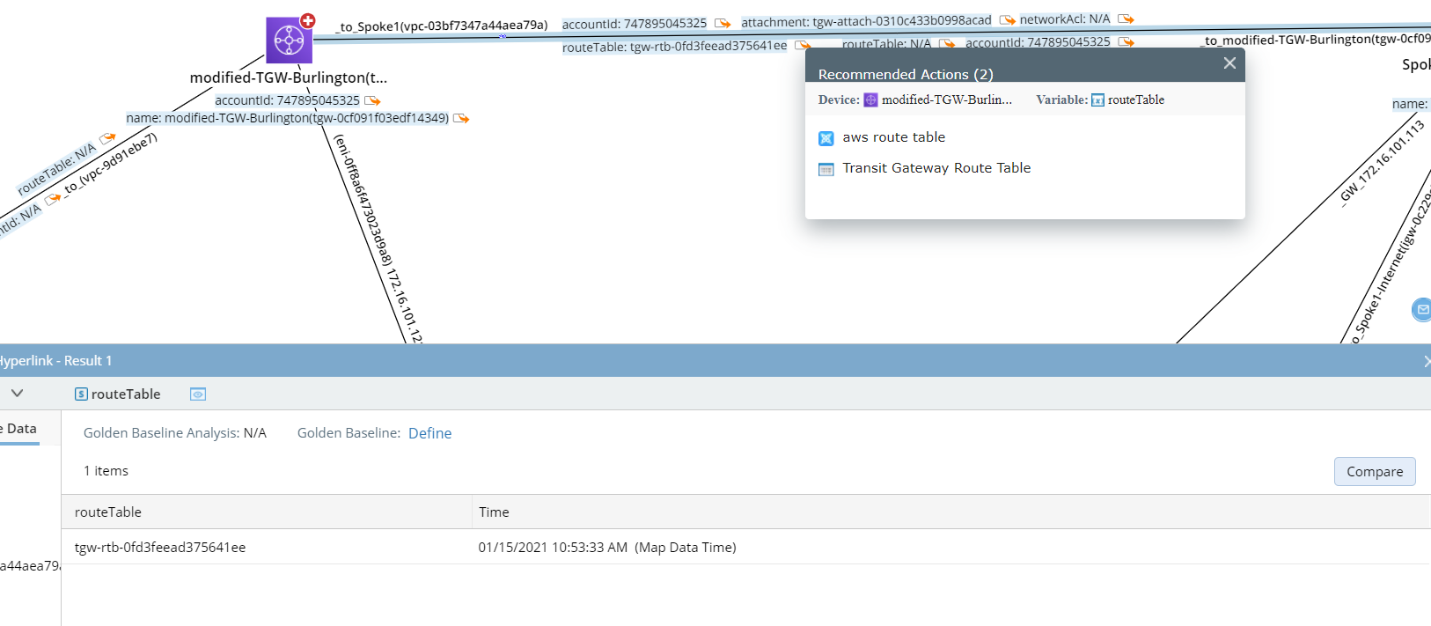Click the Transit Gateway Route Table action icon

[826, 169]
